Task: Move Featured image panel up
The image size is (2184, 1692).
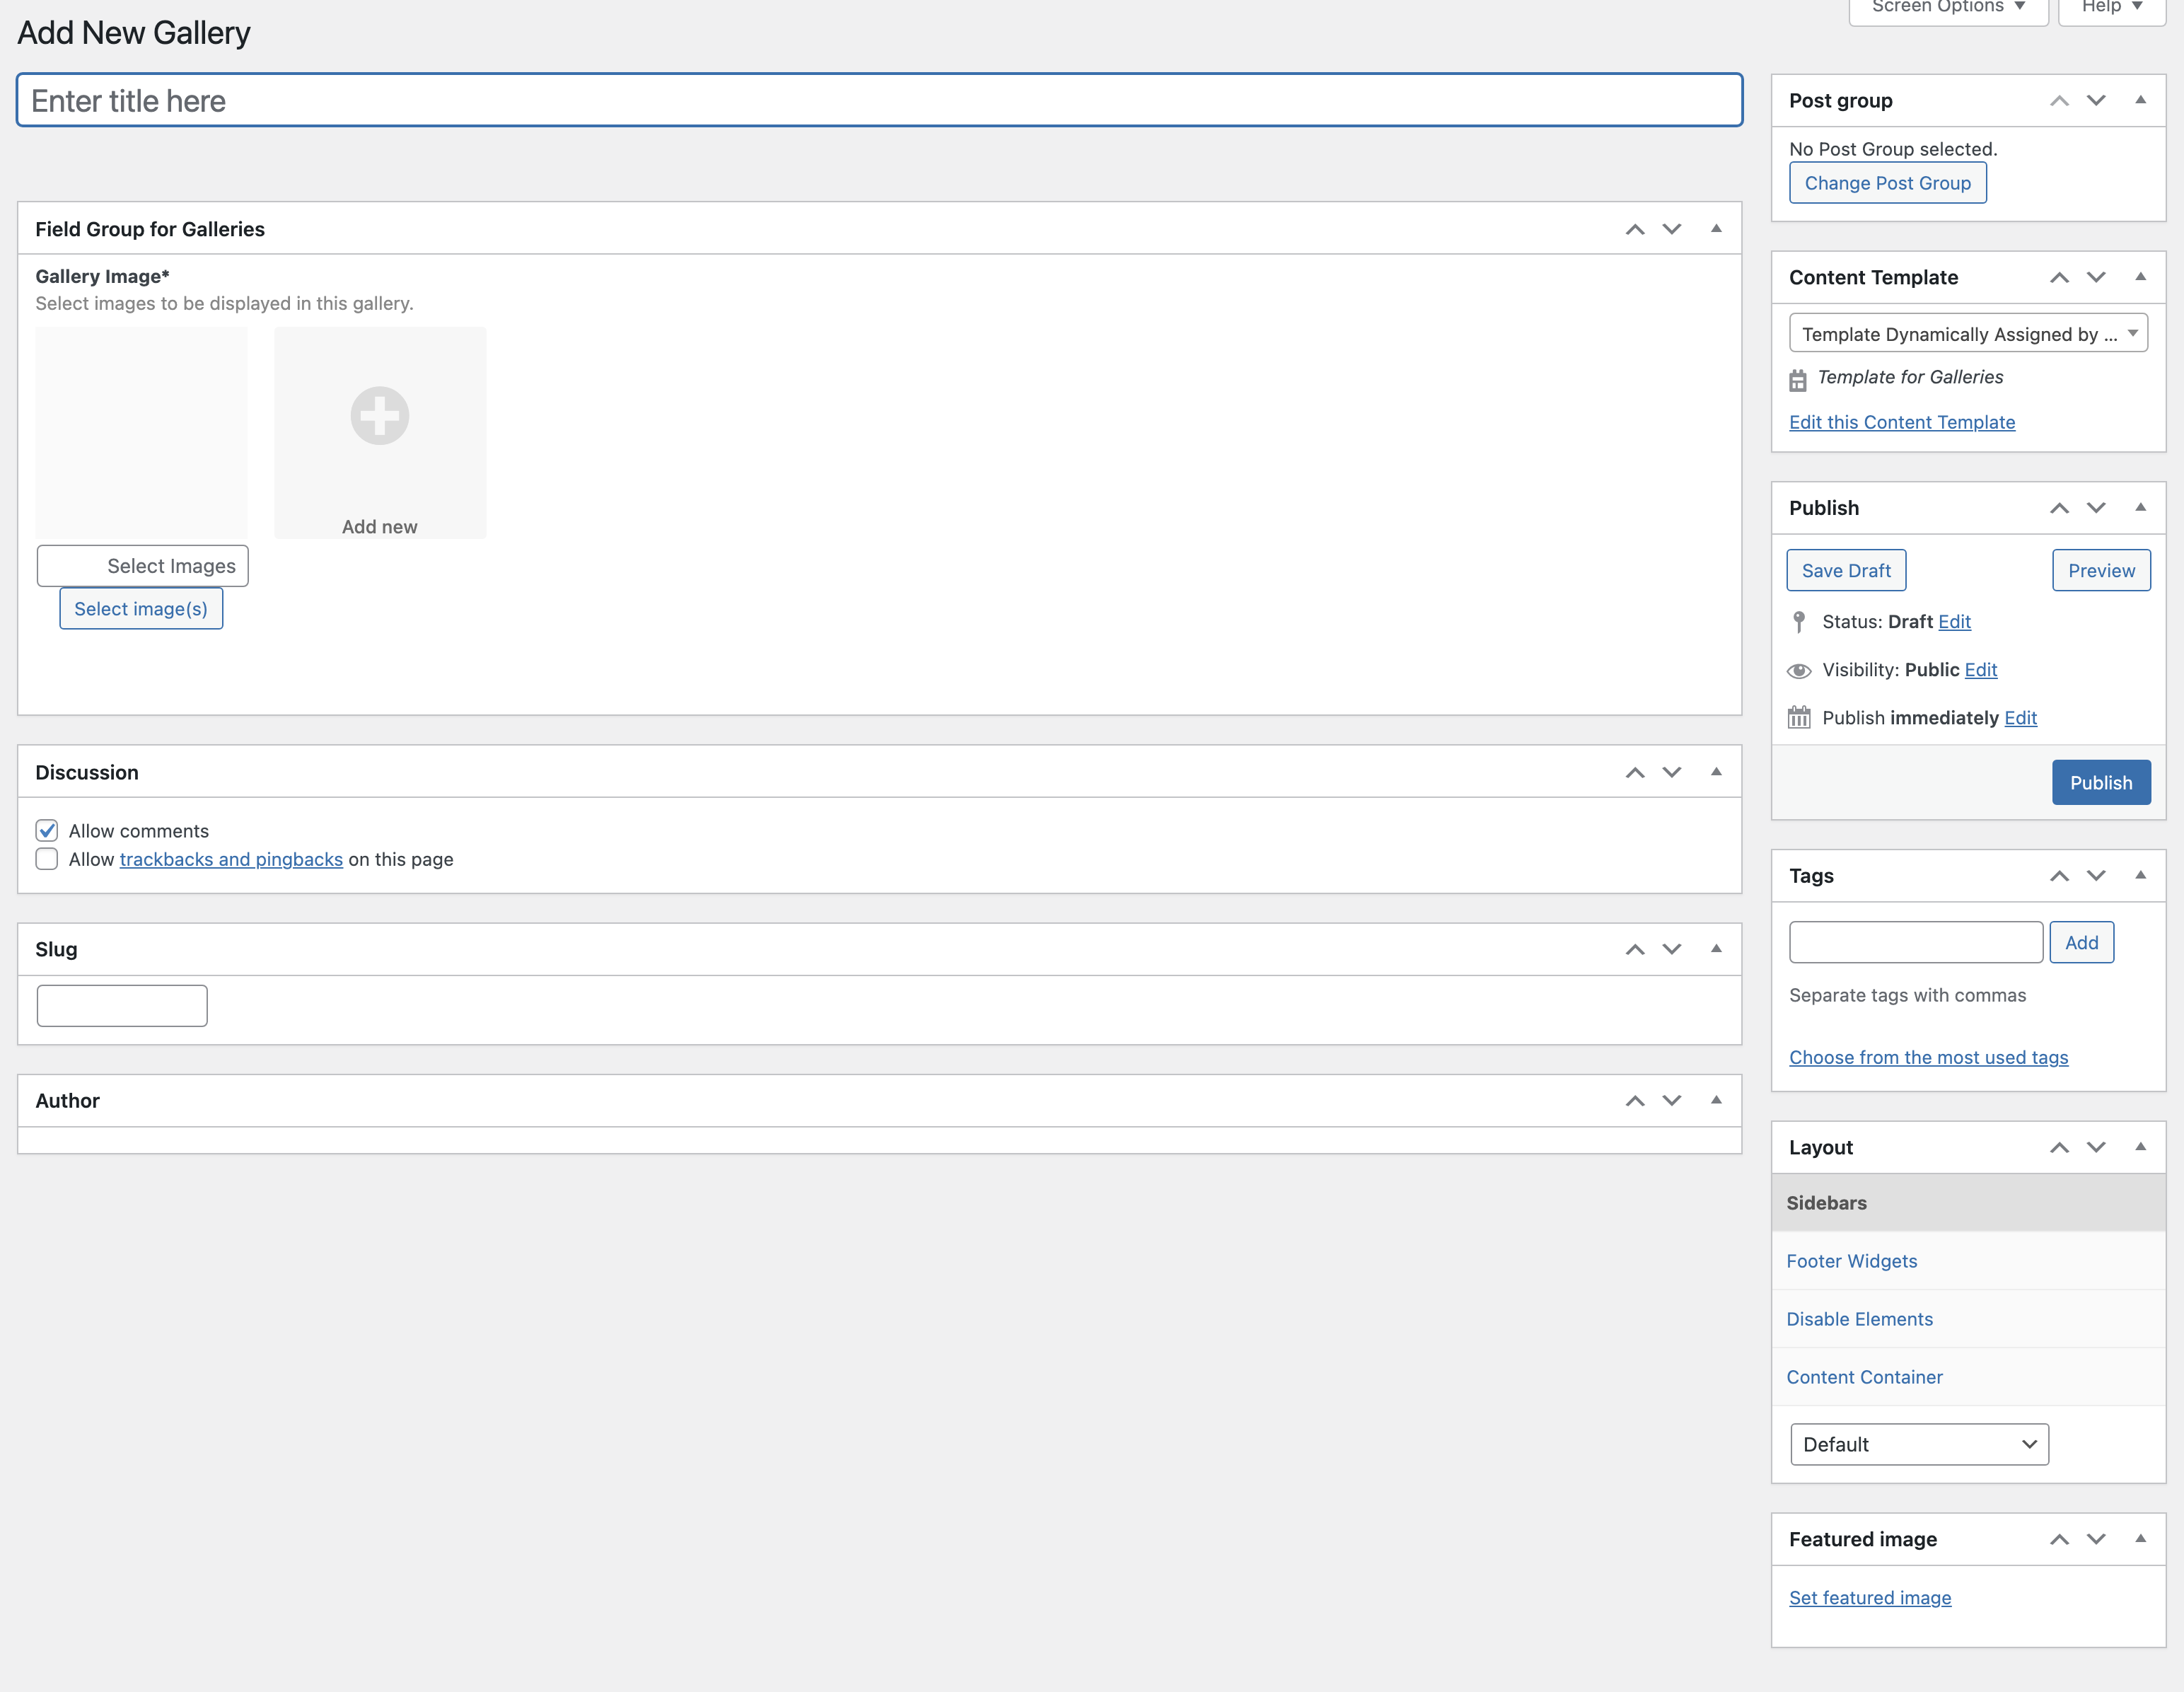Action: click(2059, 1539)
